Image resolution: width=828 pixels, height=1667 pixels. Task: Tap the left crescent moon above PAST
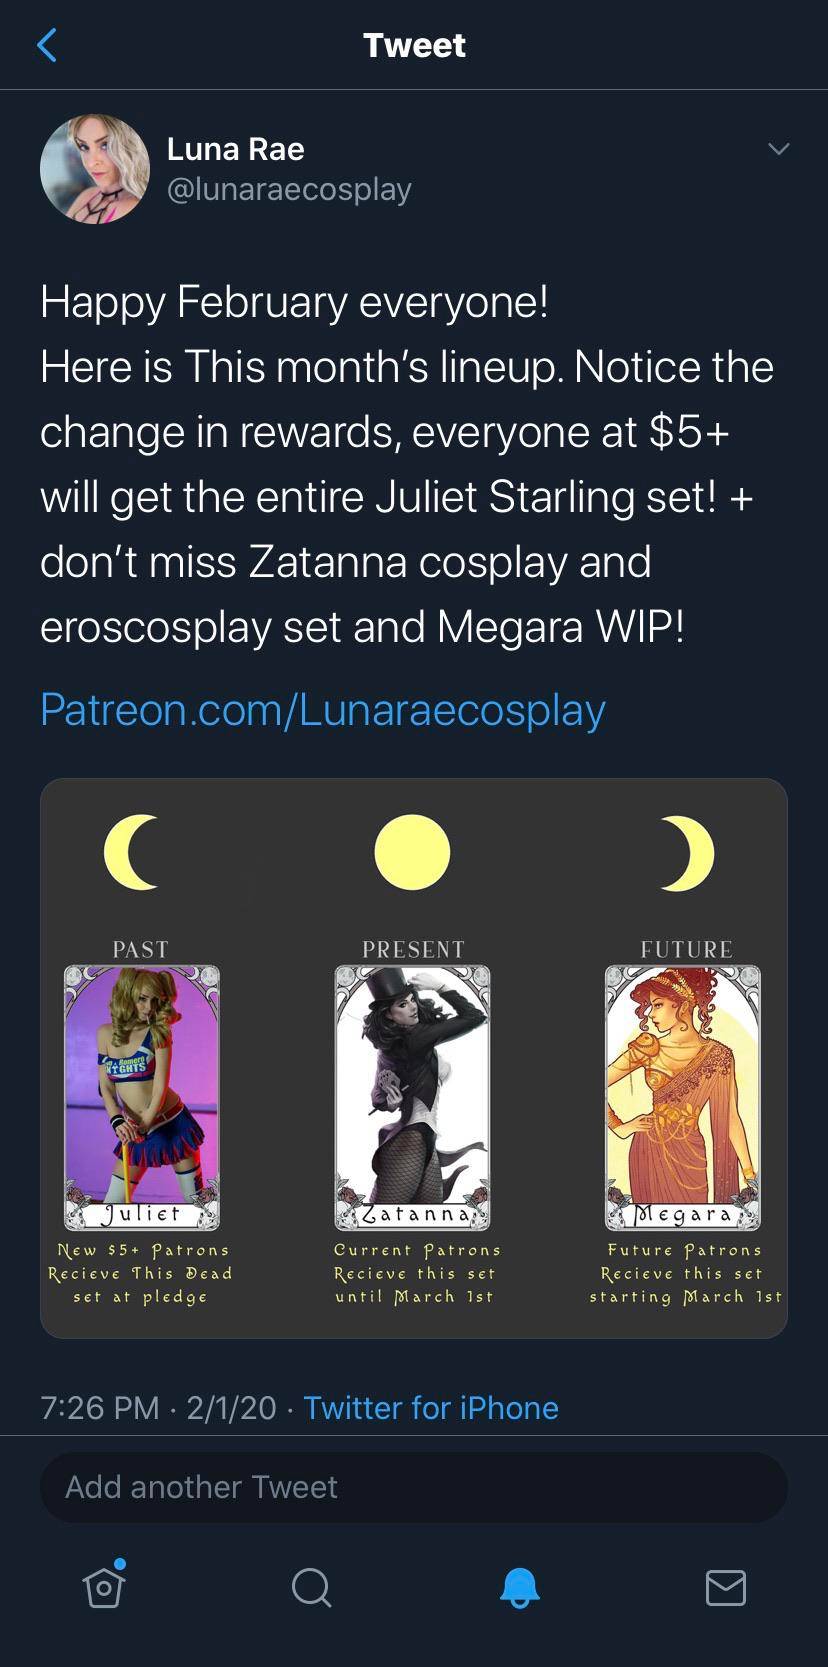[x=131, y=852]
